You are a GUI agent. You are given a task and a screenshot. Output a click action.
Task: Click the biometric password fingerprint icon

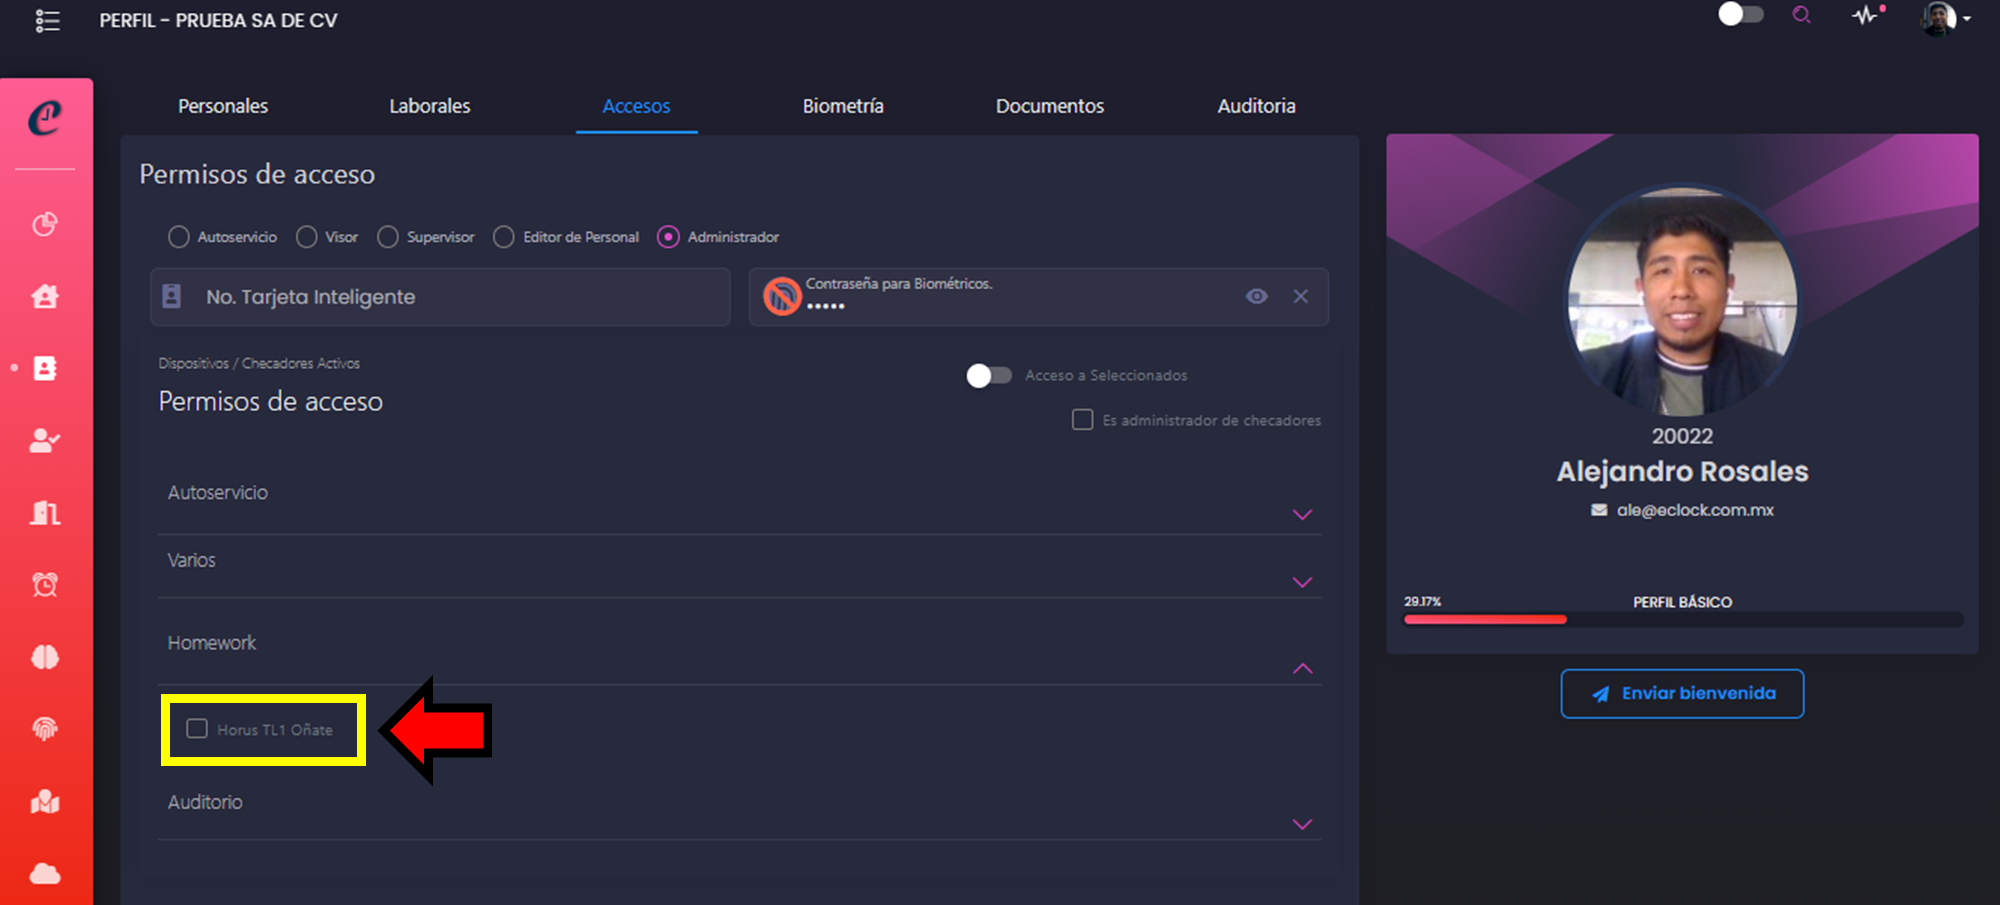782,296
